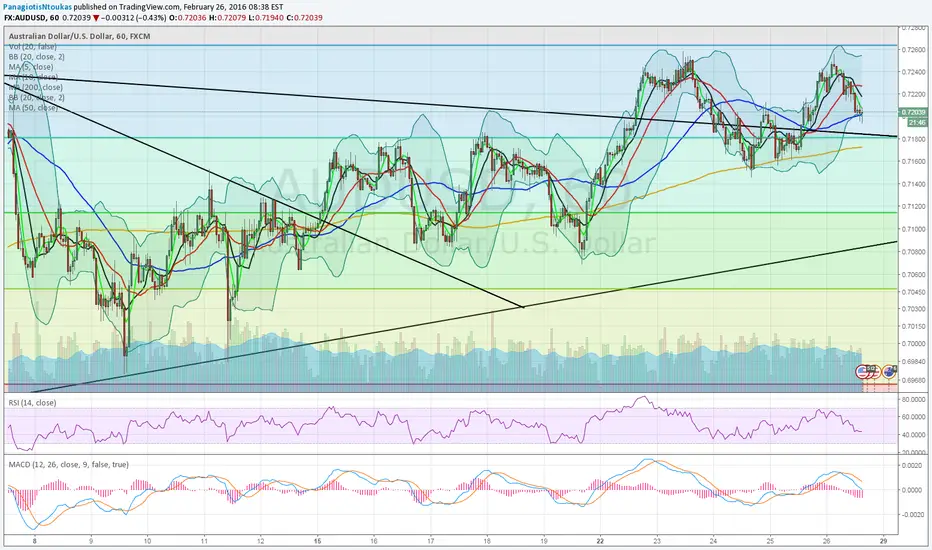Select the MA (5, close) indicator label
The width and height of the screenshot is (932, 550).
(x=31, y=67)
